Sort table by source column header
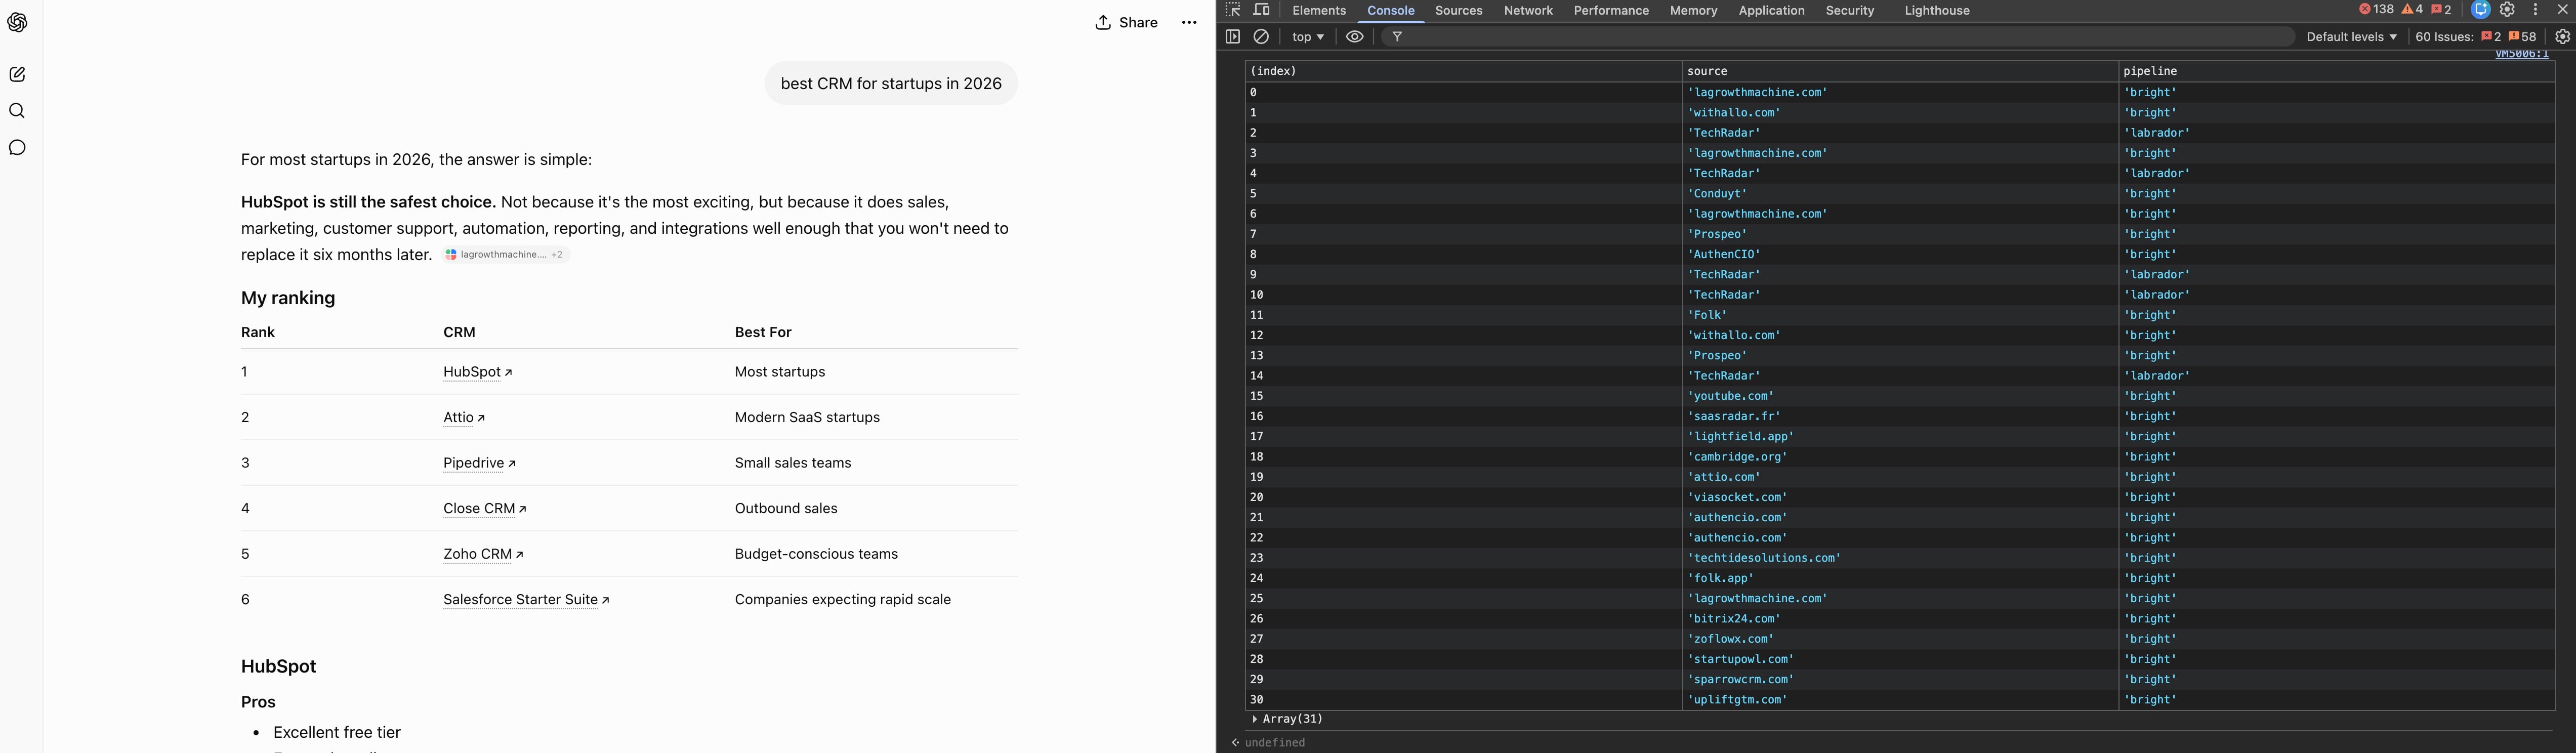The width and height of the screenshot is (2576, 753). tap(1900, 71)
